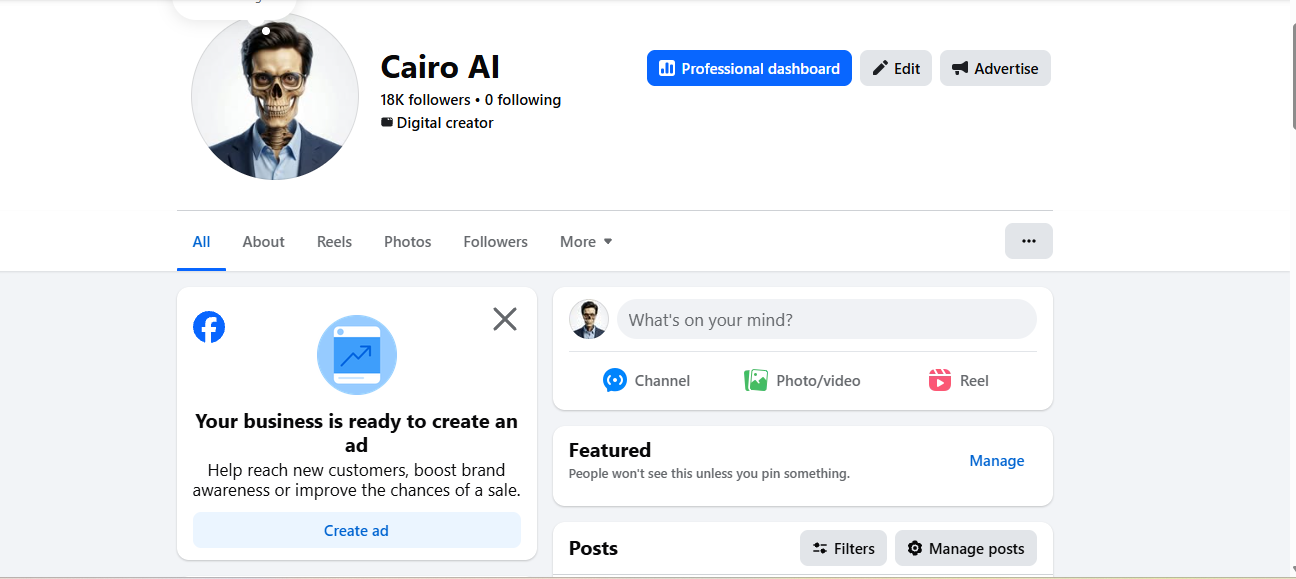Switch to the About tab
Screen dimensions: 1296x579
(264, 241)
